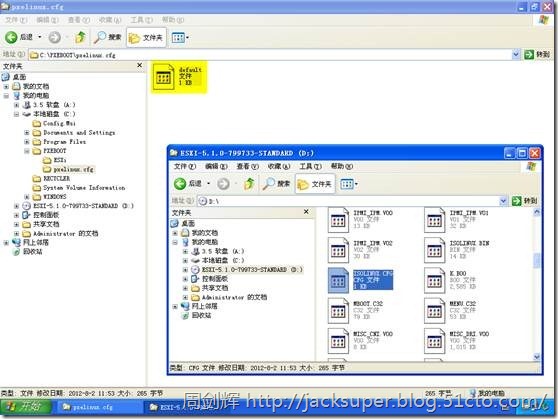Open Help menu in ESXI window
Image resolution: width=558 pixels, height=419 pixels.
(342, 166)
